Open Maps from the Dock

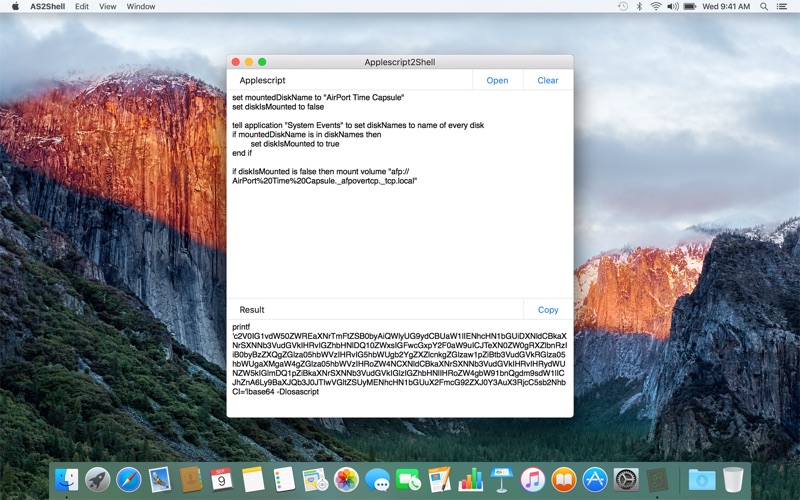(x=315, y=480)
